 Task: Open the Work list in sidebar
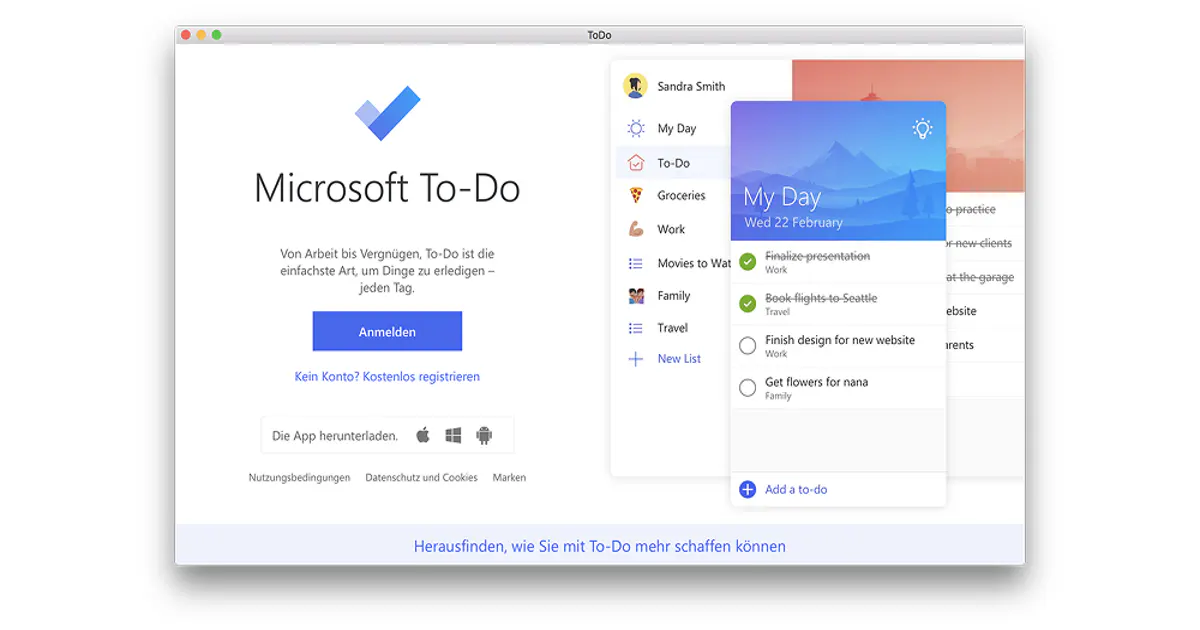click(671, 229)
